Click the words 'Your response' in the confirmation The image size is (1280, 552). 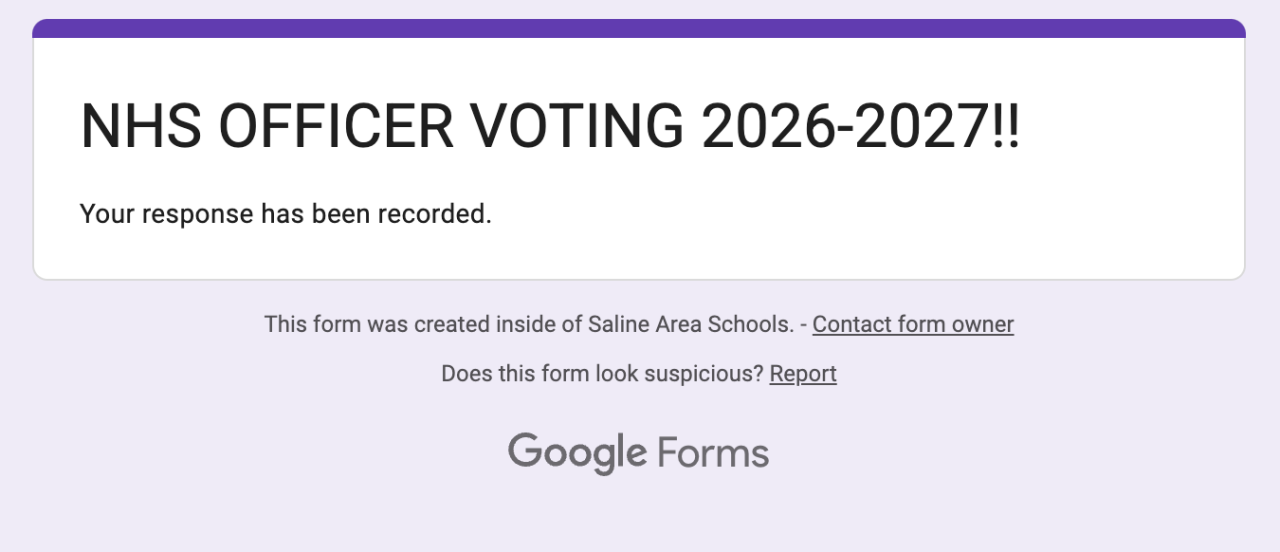[167, 214]
